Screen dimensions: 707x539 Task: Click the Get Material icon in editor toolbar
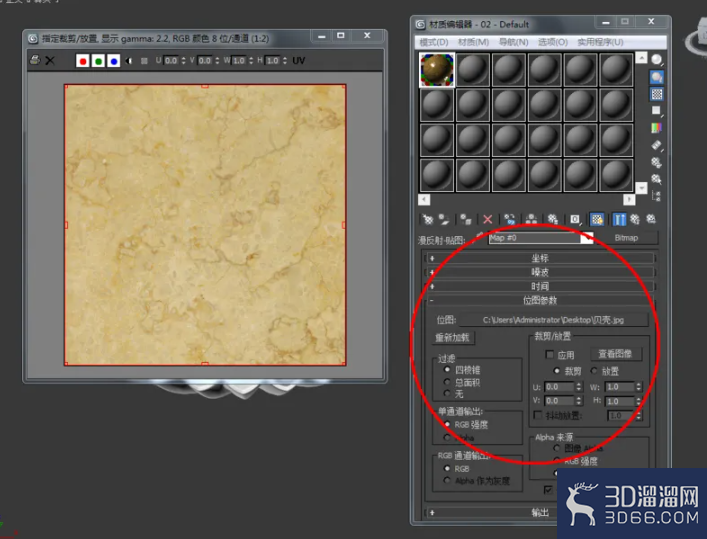coord(427,220)
